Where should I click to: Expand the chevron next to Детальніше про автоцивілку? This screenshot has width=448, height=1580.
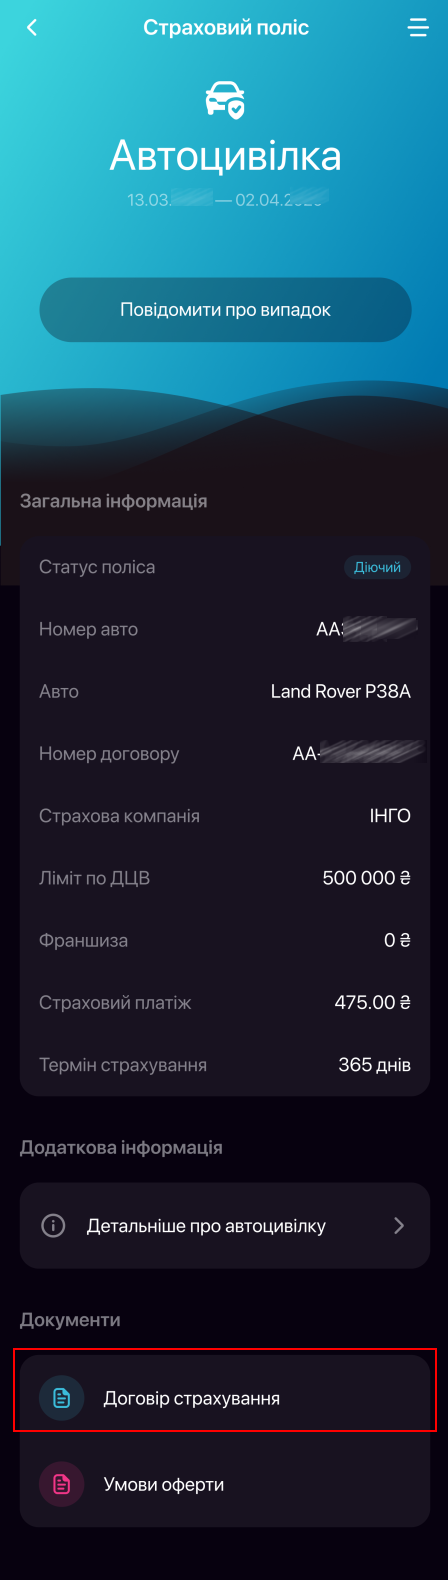399,1225
